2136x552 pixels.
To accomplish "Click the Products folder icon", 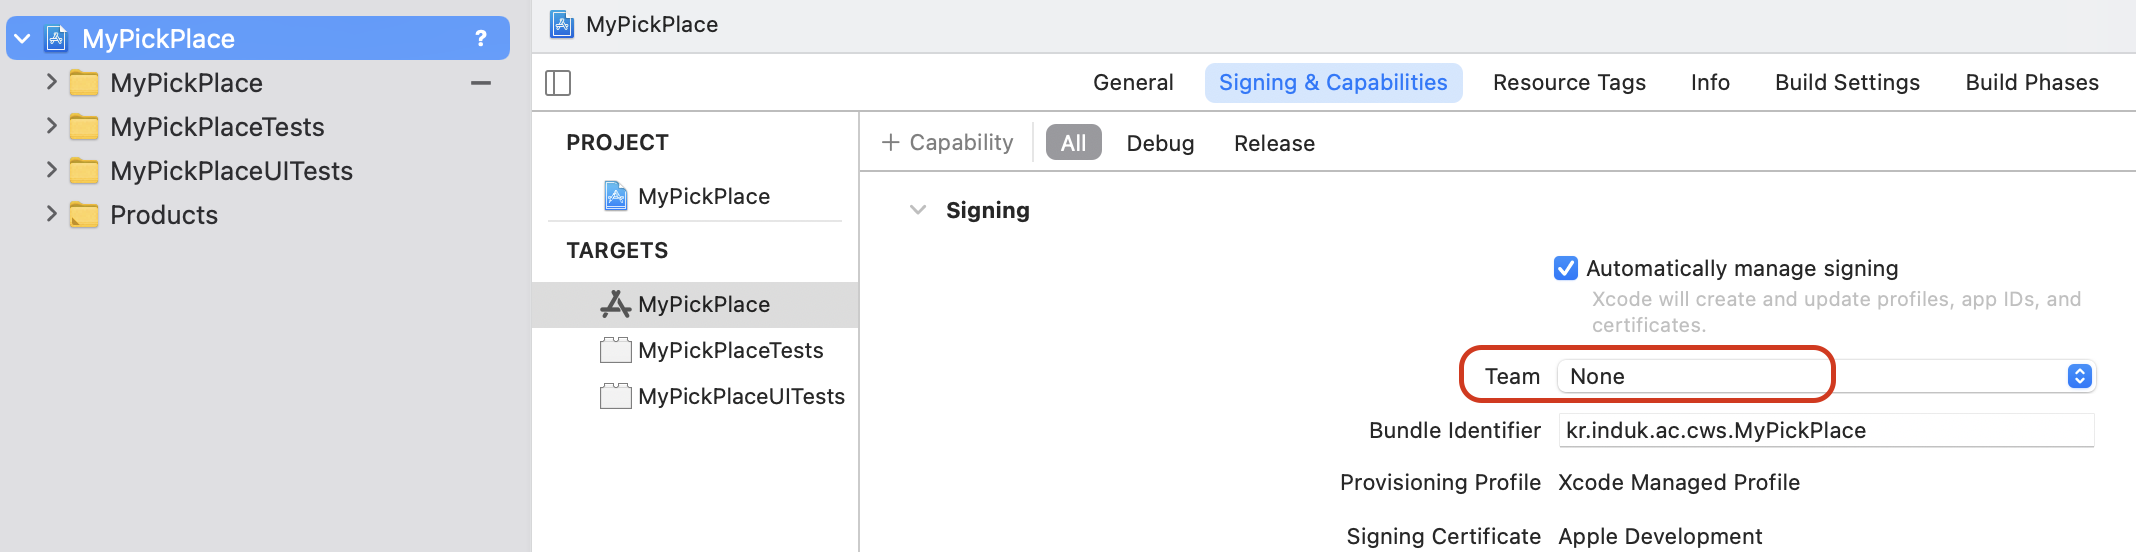I will pos(84,215).
